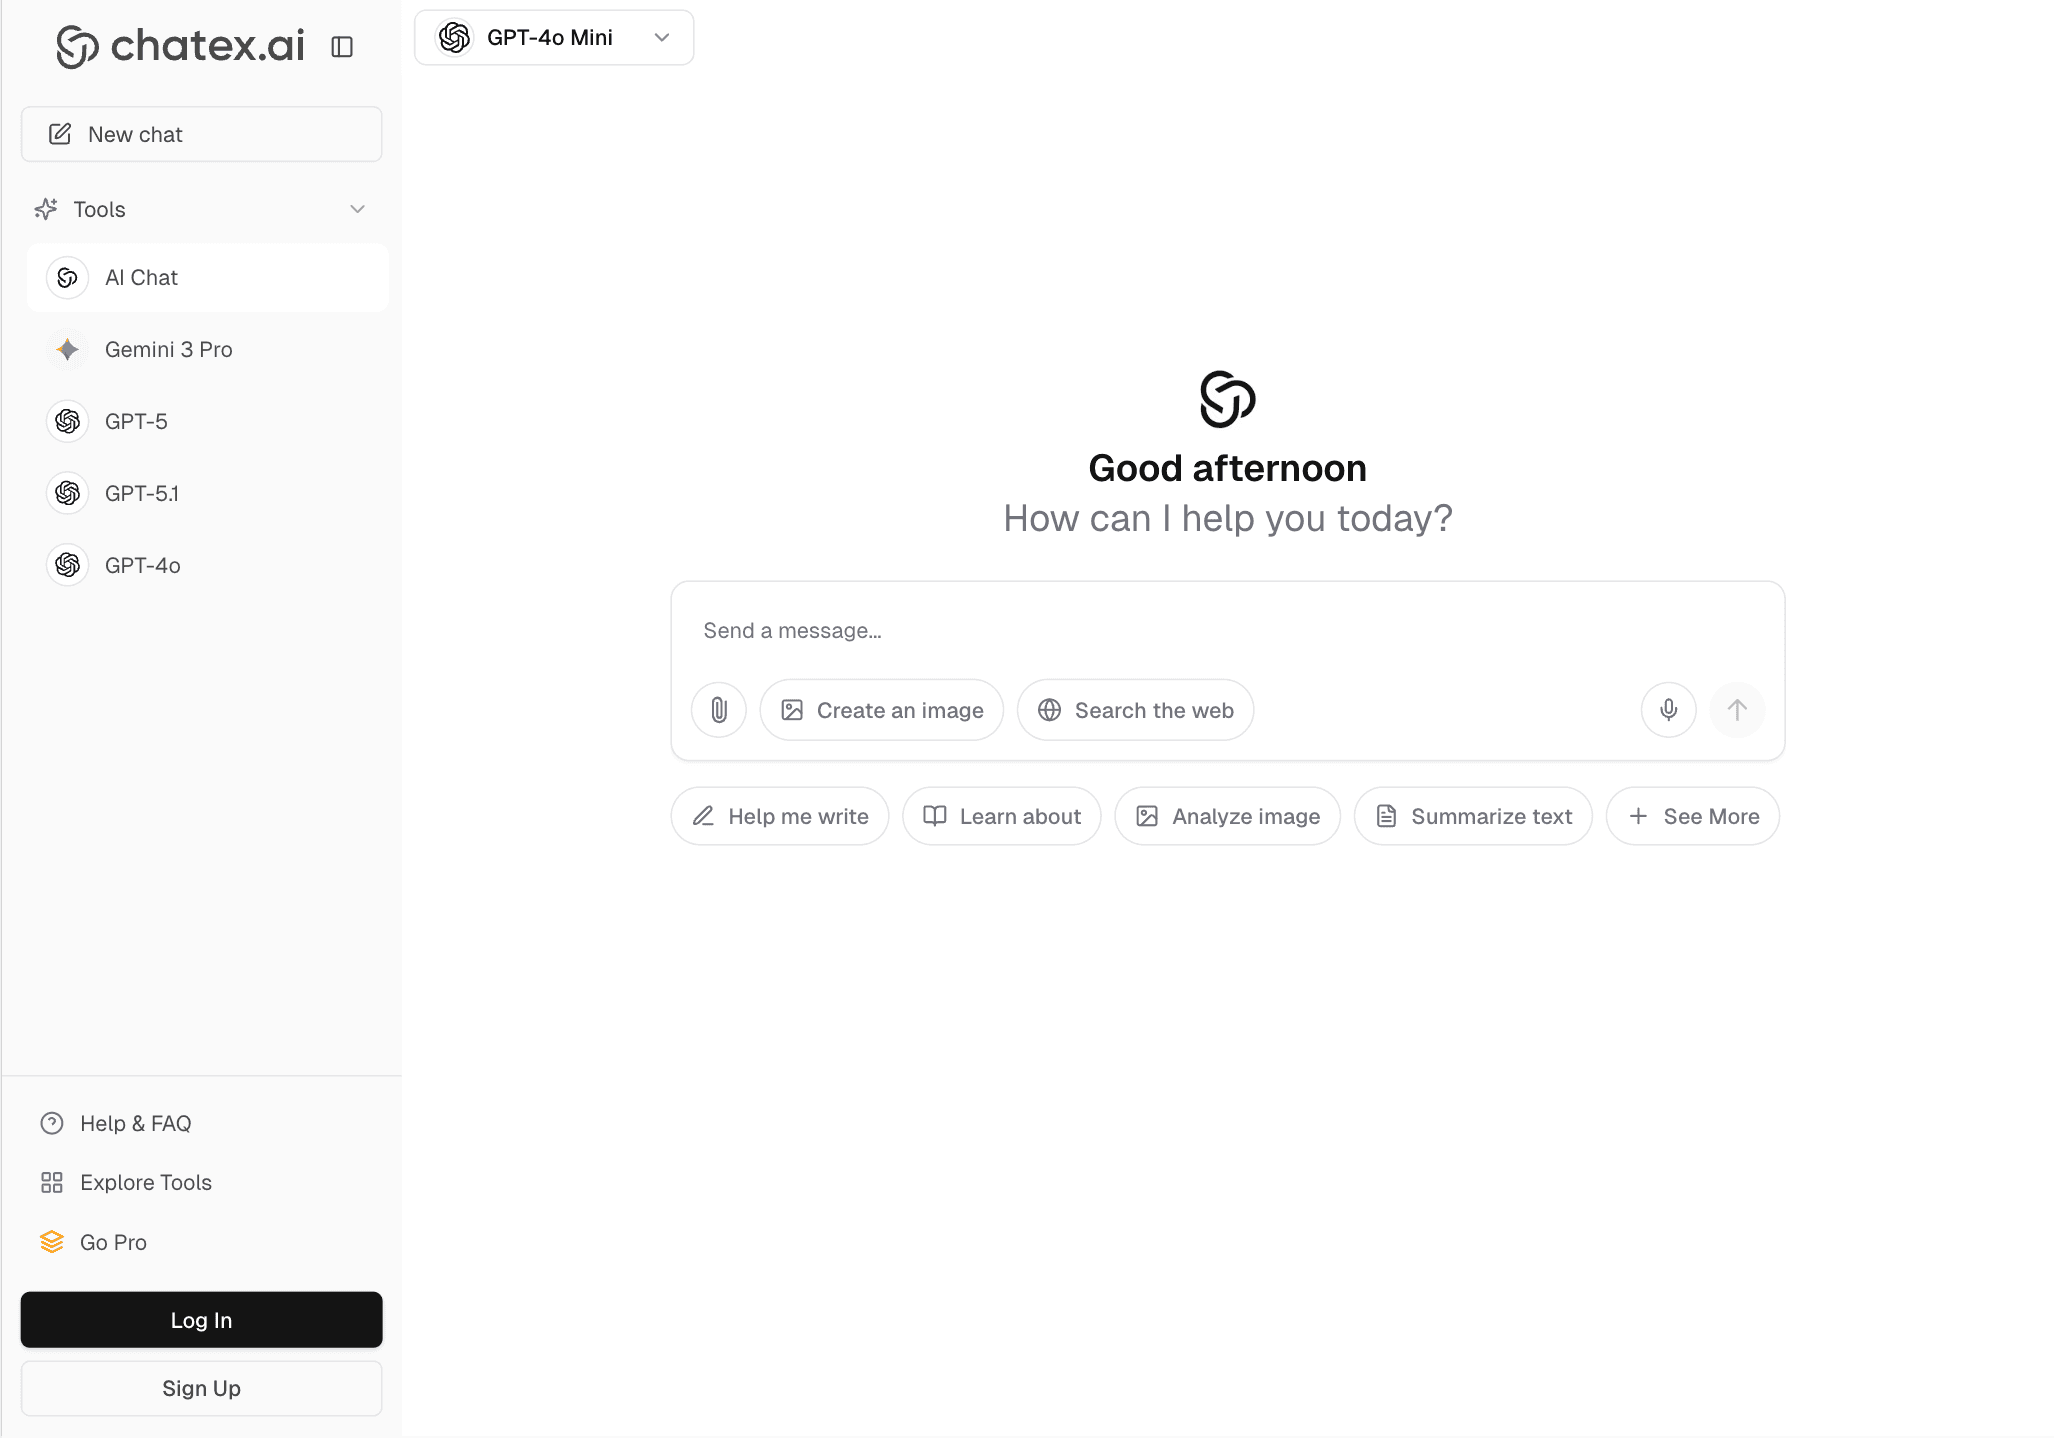
Task: Click the Sign Up button
Action: (201, 1388)
